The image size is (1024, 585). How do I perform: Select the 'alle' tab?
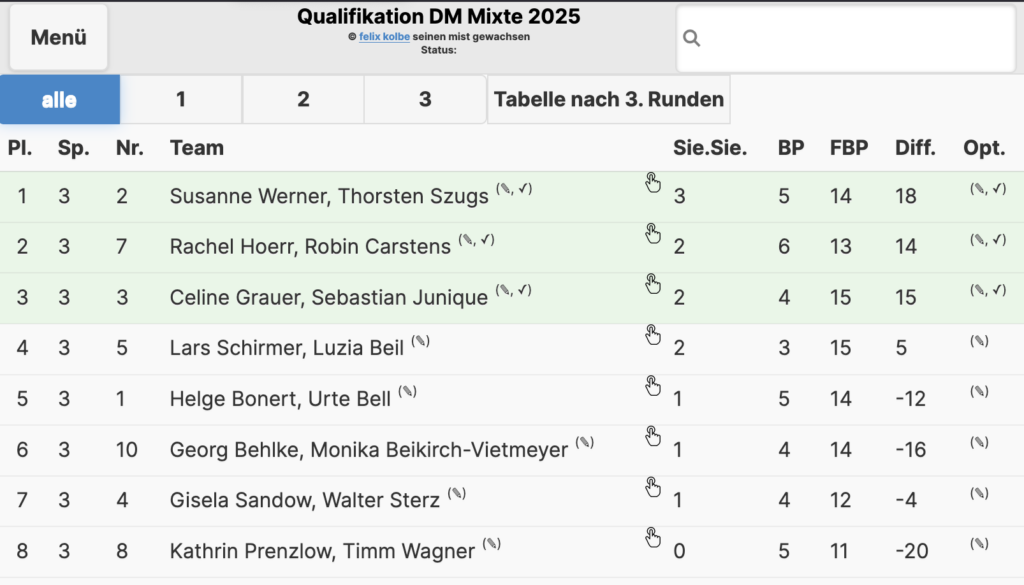click(59, 99)
